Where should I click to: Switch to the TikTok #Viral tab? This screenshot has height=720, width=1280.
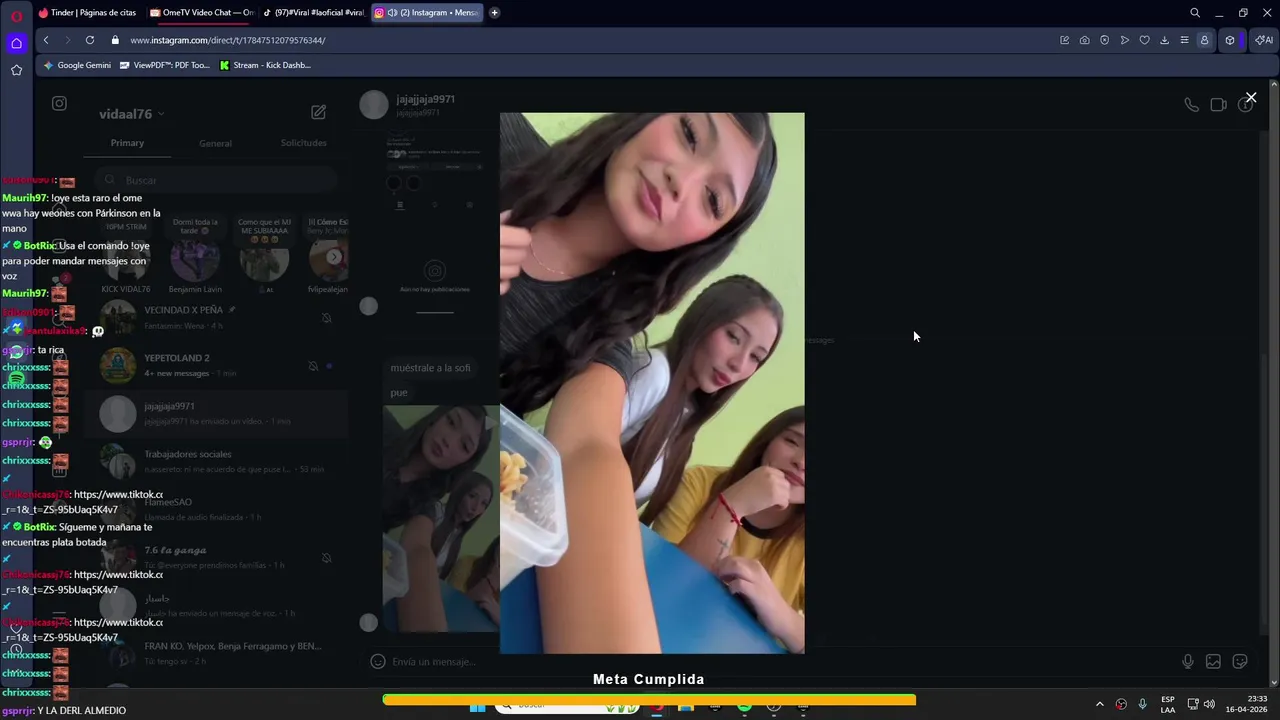coord(313,13)
